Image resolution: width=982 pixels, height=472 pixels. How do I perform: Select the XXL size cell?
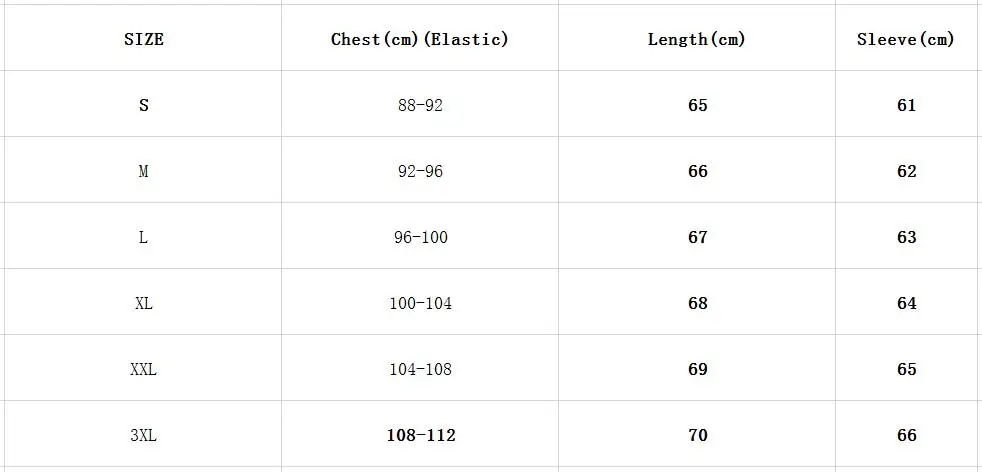coord(143,368)
